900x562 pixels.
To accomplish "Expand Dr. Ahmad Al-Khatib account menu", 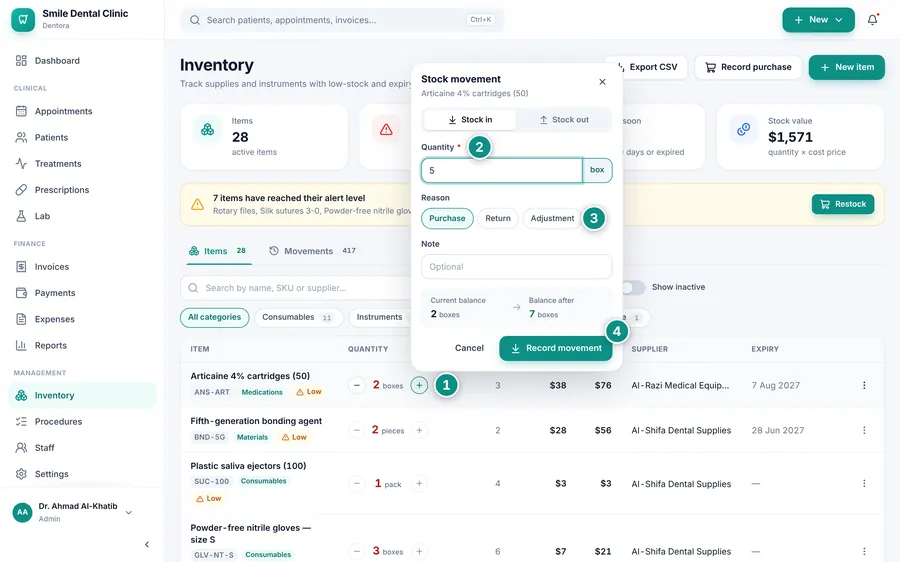I will tap(73, 512).
